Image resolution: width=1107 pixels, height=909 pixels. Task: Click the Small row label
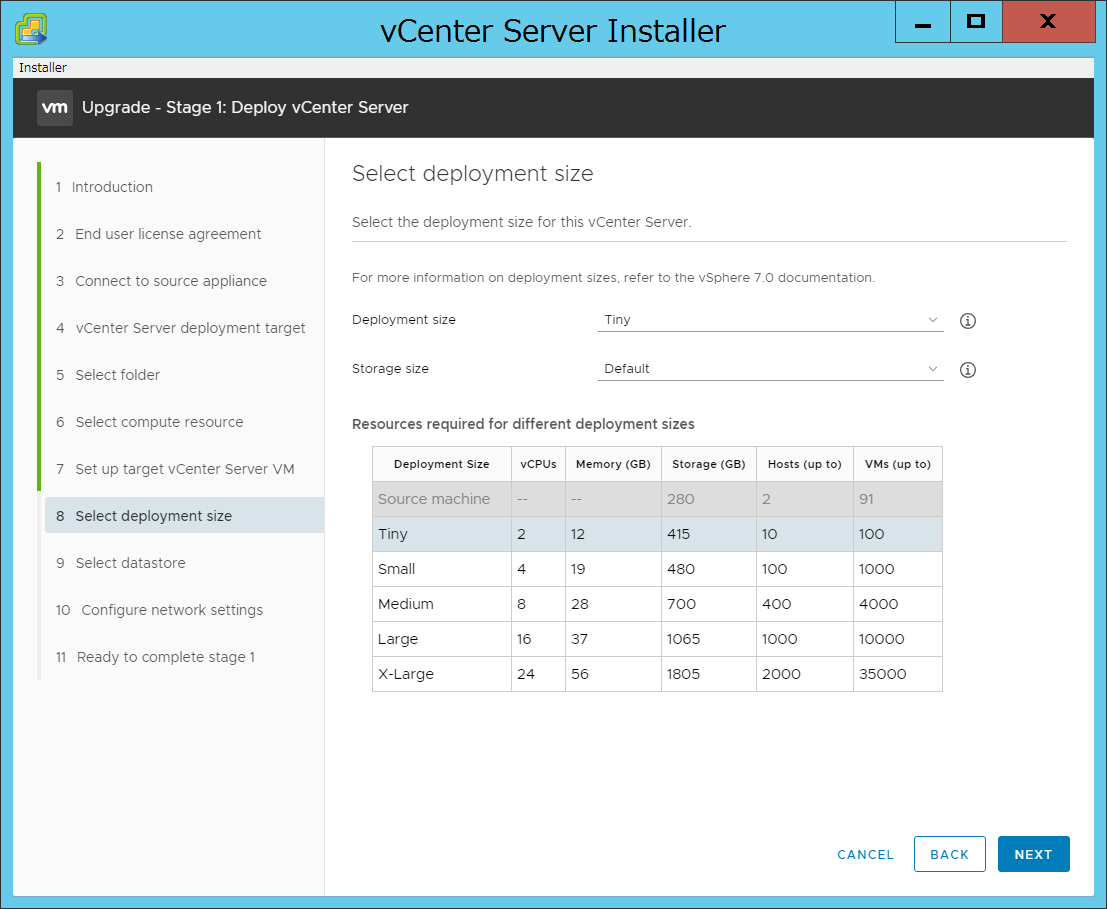tap(397, 569)
